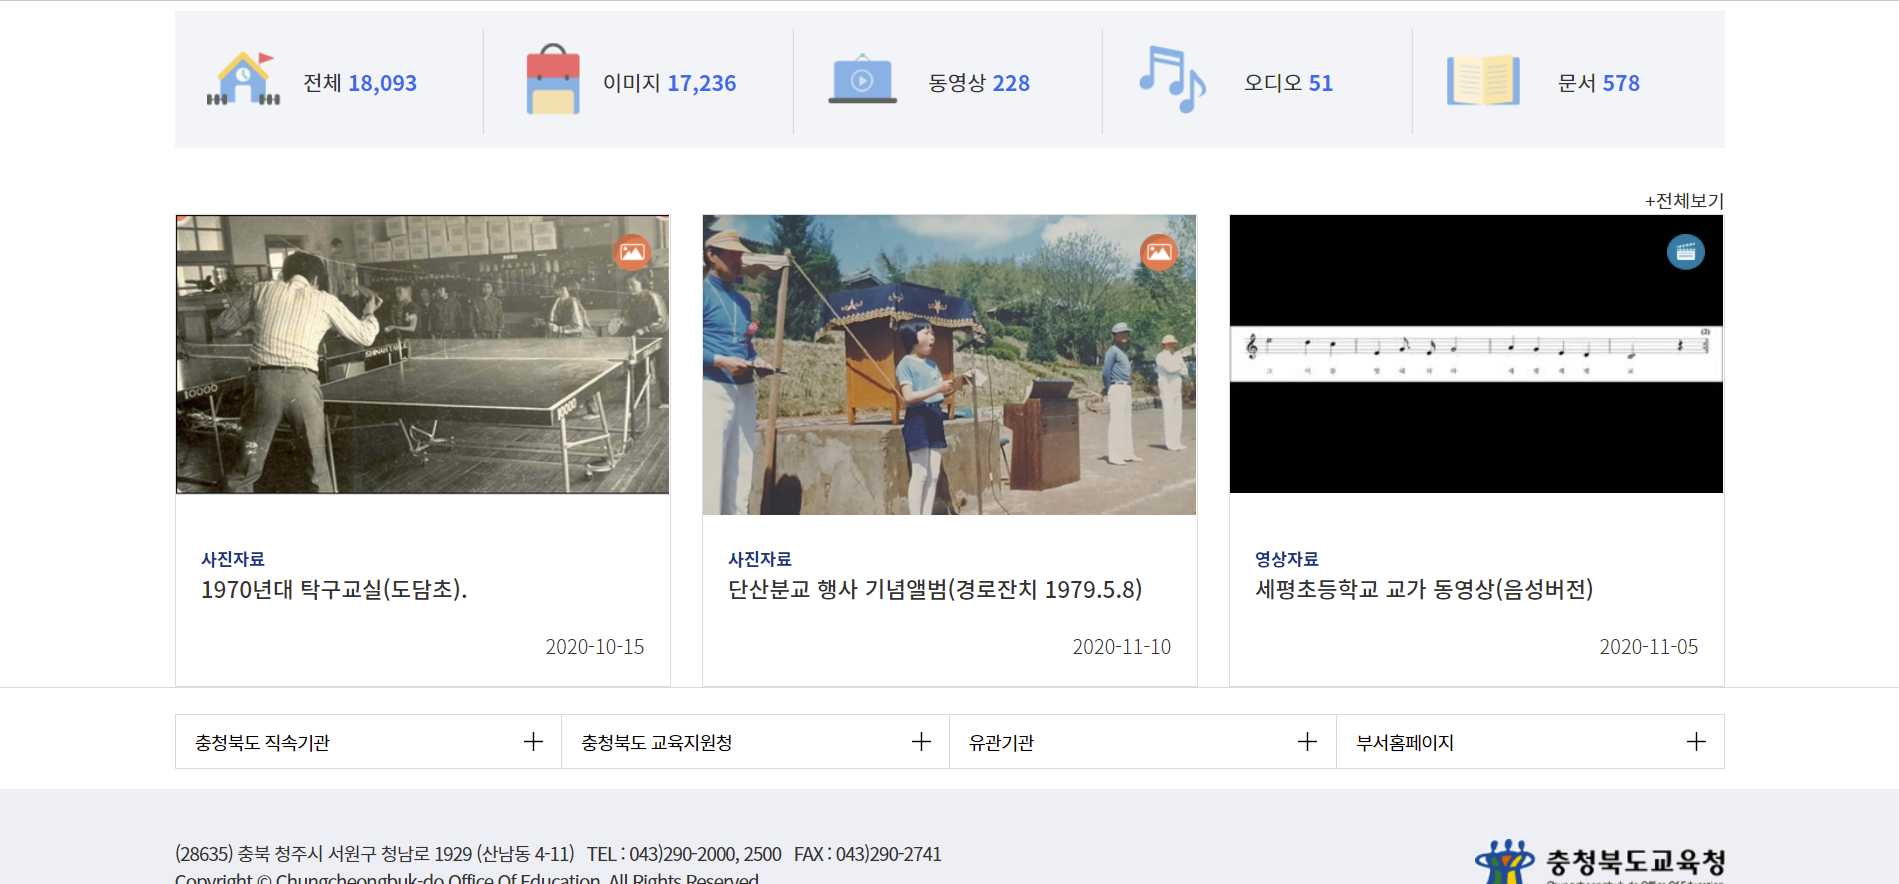This screenshot has height=884, width=1899.
Task: Open title 1970년대 탁구교실(도담초)
Action: coord(334,590)
